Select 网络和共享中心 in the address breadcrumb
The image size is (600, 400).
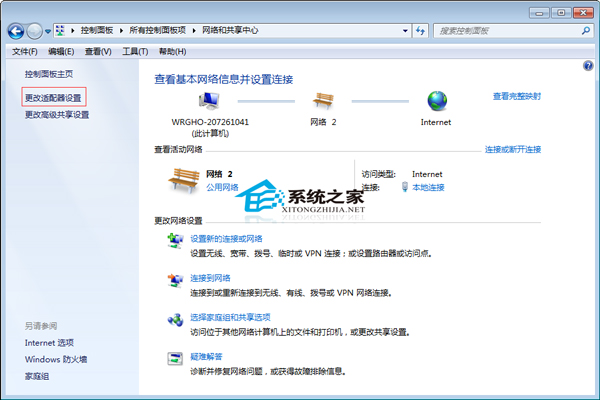230,31
